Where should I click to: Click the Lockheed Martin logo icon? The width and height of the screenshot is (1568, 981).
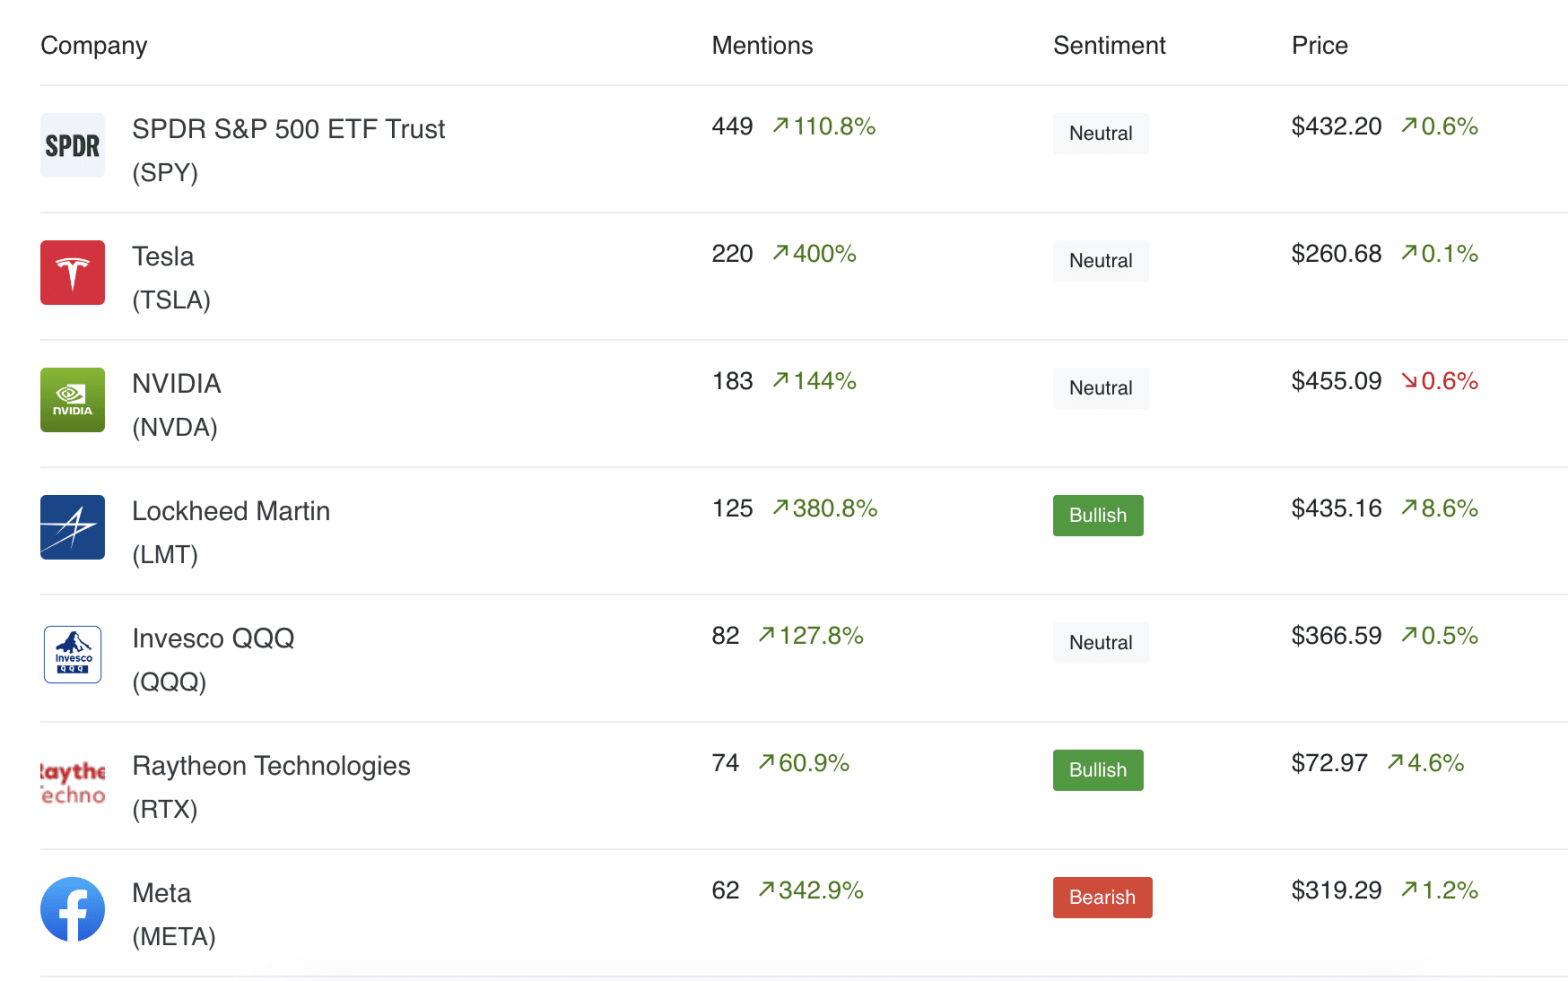tap(72, 527)
